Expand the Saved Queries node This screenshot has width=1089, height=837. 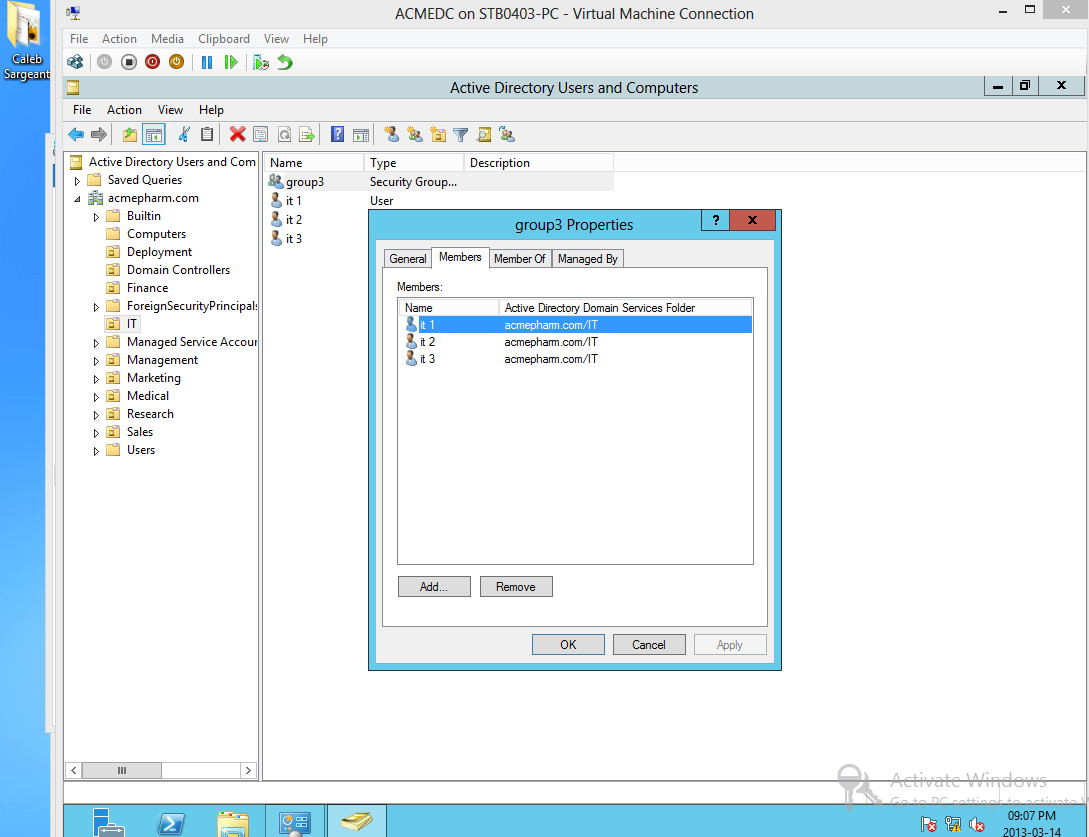pyautogui.click(x=77, y=181)
